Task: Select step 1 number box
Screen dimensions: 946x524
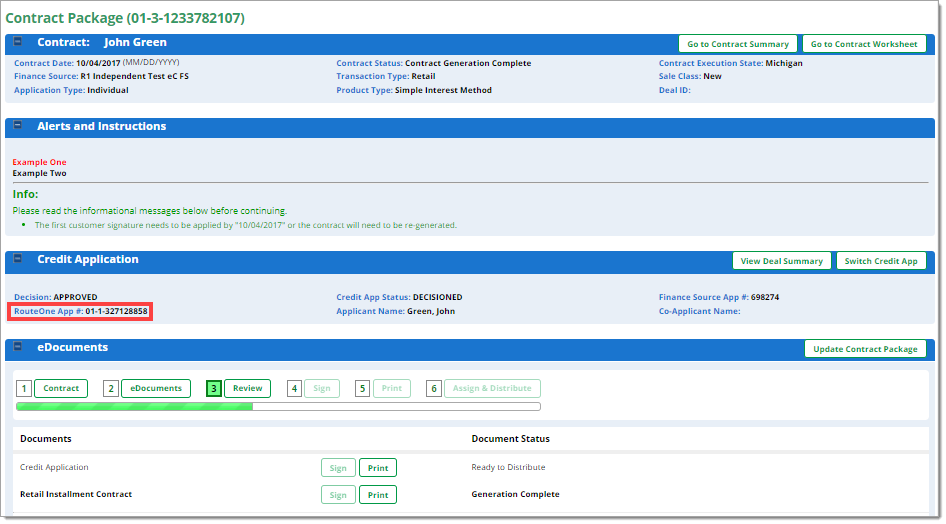Action: tap(24, 389)
